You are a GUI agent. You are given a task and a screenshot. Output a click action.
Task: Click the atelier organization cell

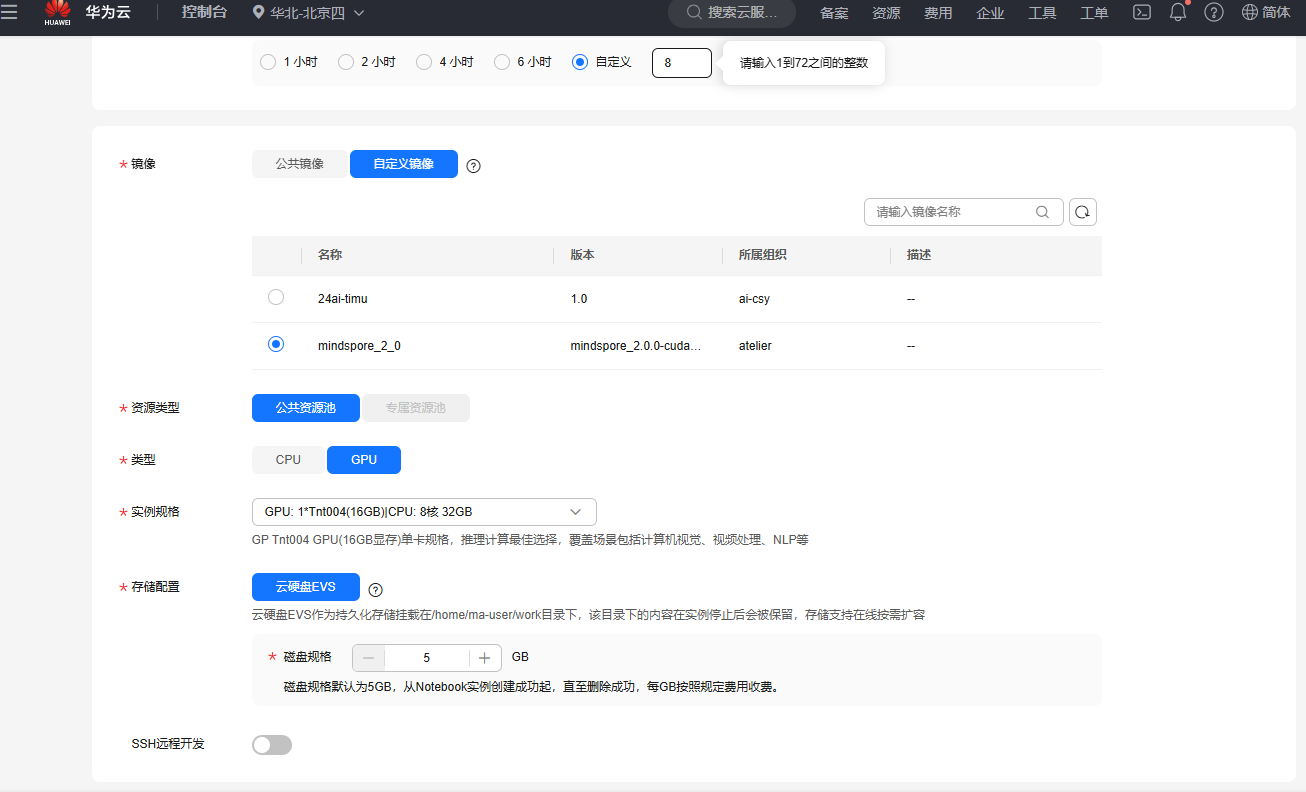pos(755,346)
